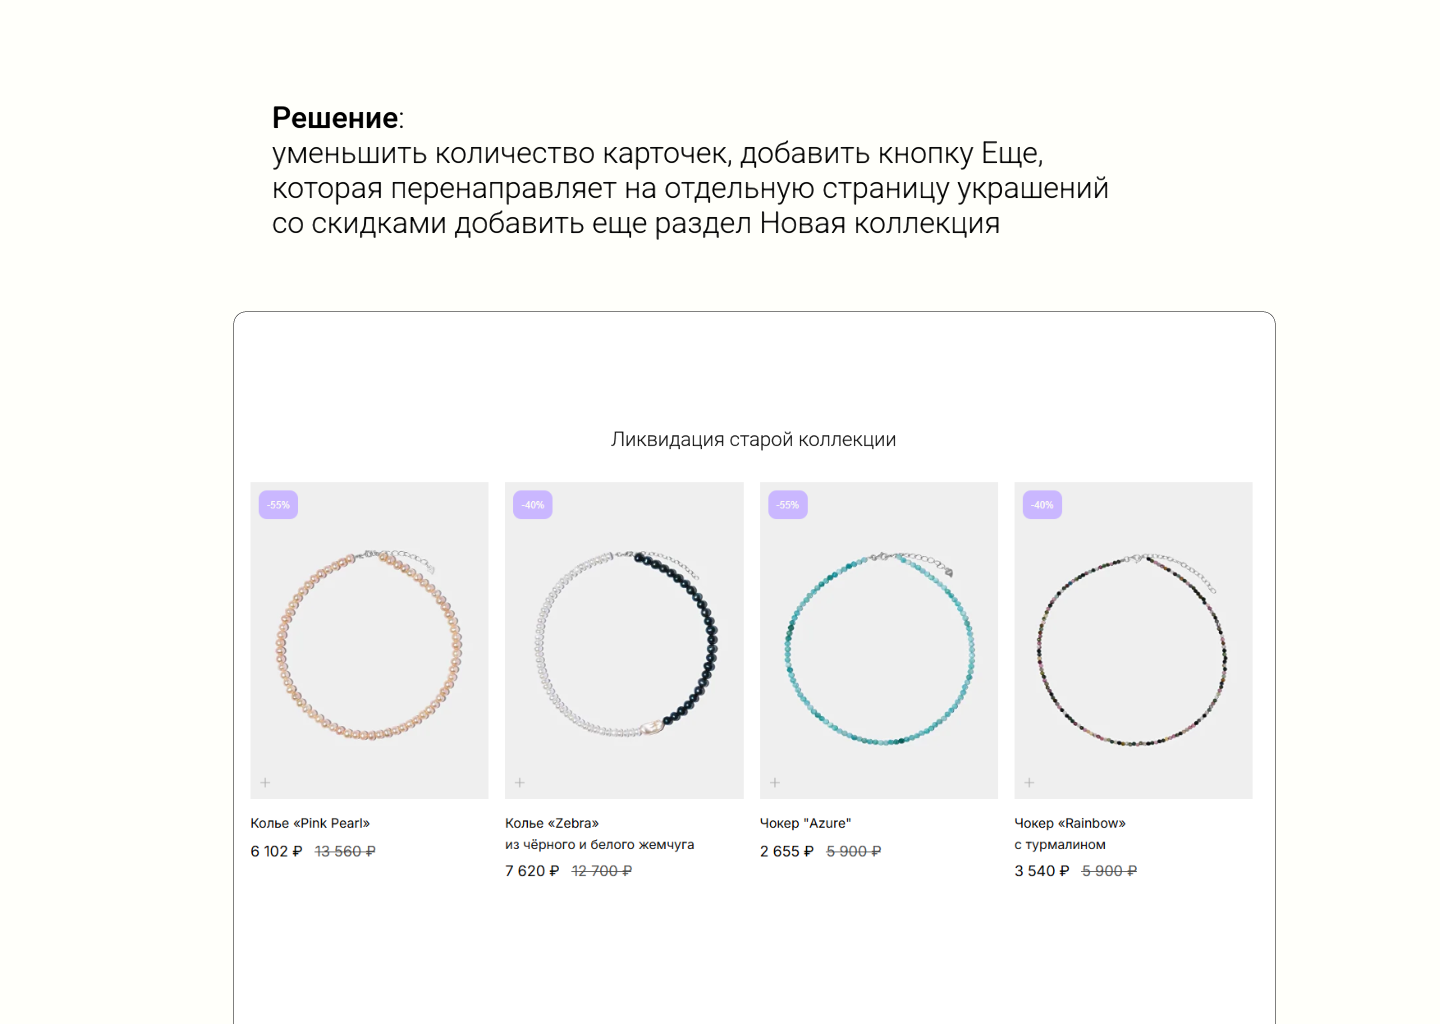Click the -55% badge on Pink Pearl card
Image resolution: width=1440 pixels, height=1024 pixels.
pyautogui.click(x=278, y=505)
